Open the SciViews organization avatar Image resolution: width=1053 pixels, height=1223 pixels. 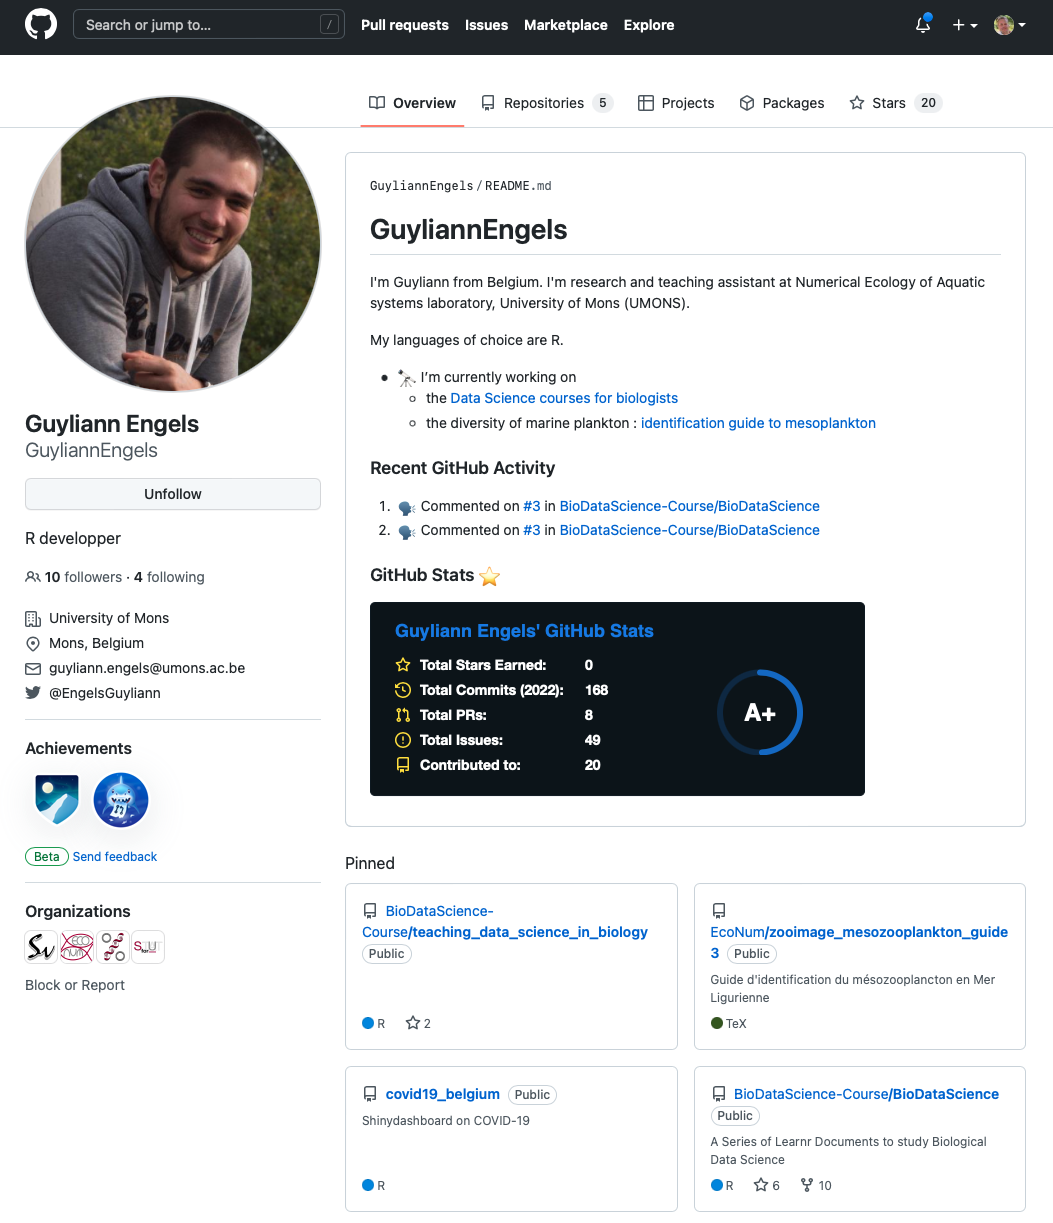41,947
